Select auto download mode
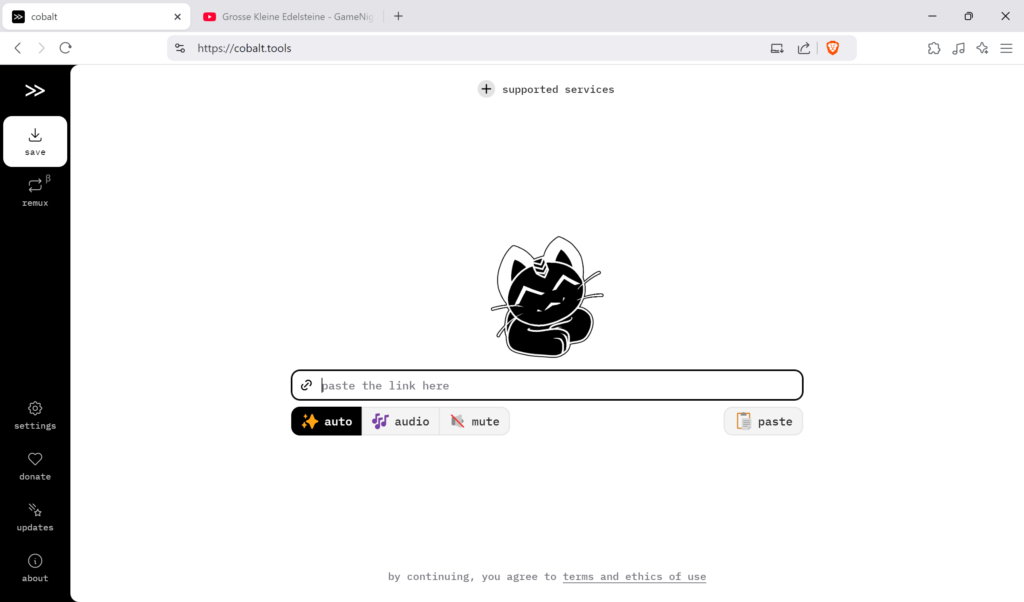Screen dimensions: 1024x602 coord(327,421)
